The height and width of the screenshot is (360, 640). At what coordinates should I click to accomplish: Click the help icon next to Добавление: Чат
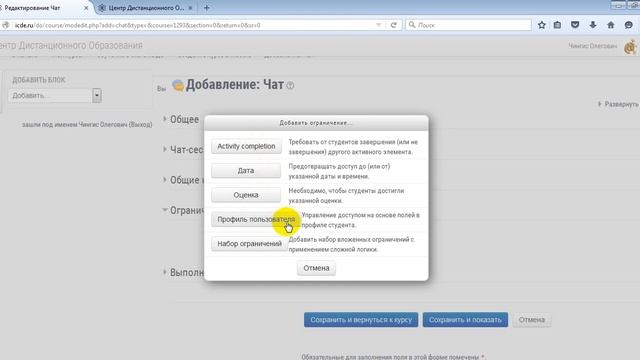(290, 86)
